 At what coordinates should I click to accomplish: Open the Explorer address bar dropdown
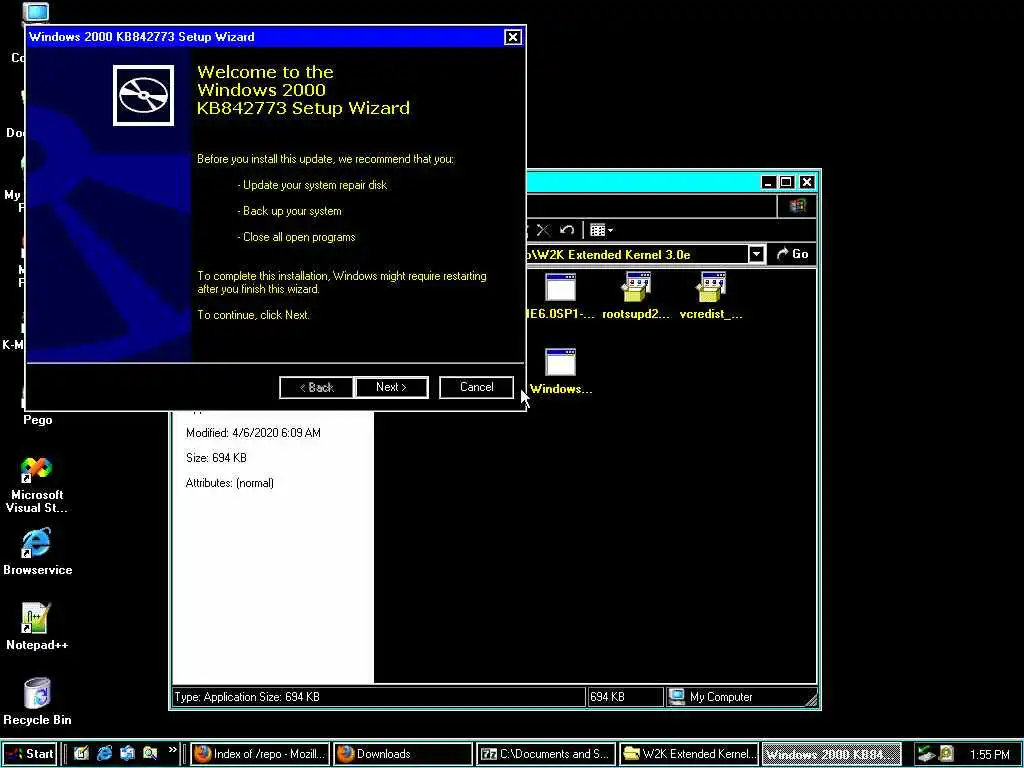pos(756,254)
